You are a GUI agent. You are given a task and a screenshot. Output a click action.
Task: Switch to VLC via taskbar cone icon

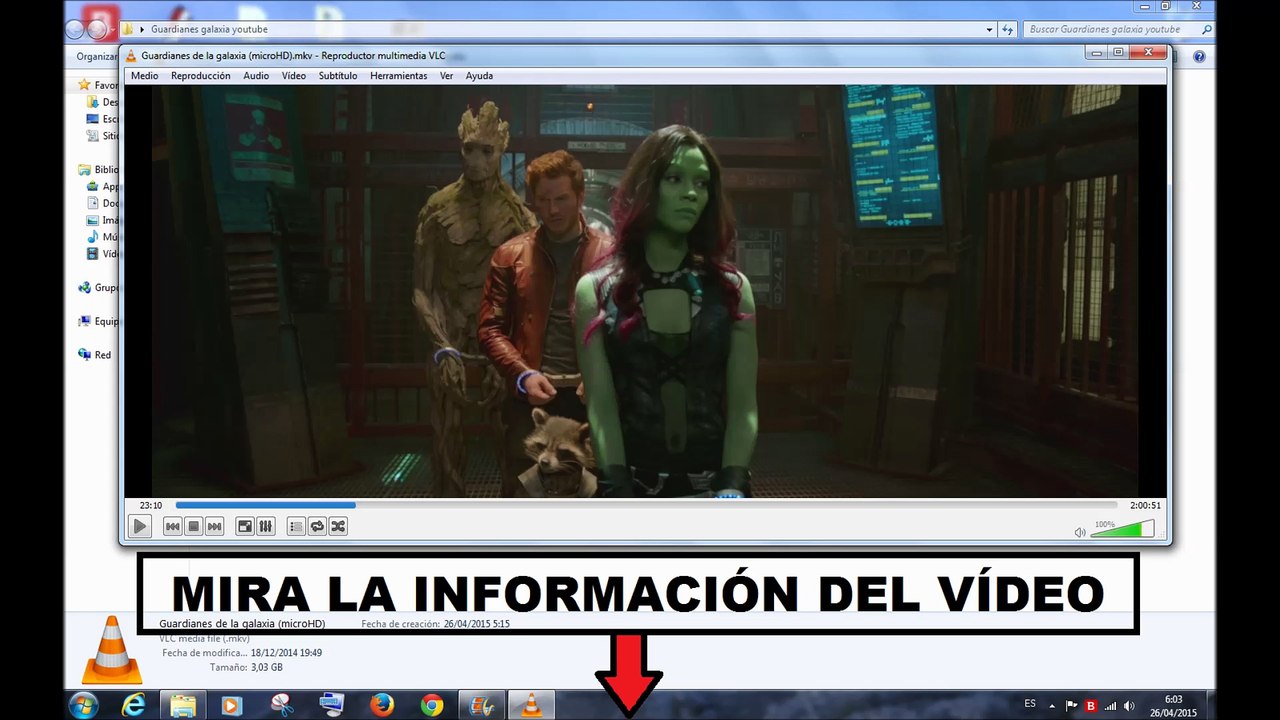[x=532, y=705]
